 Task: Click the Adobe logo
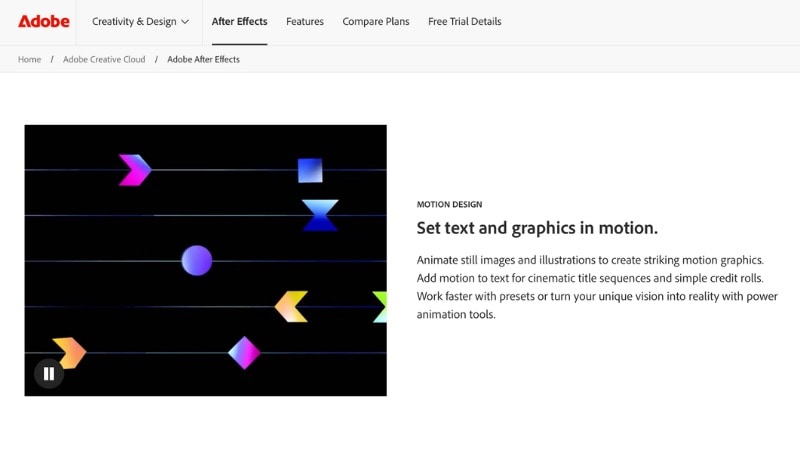44,21
